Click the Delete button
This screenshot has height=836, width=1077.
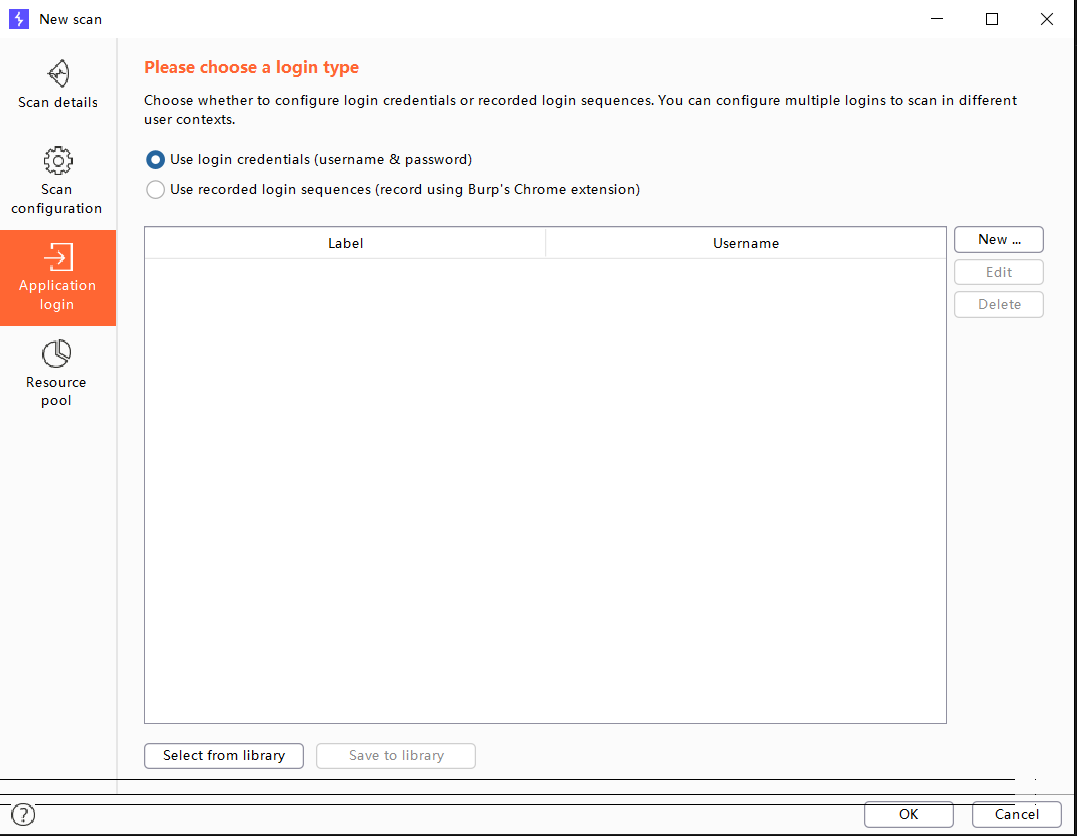tap(998, 304)
